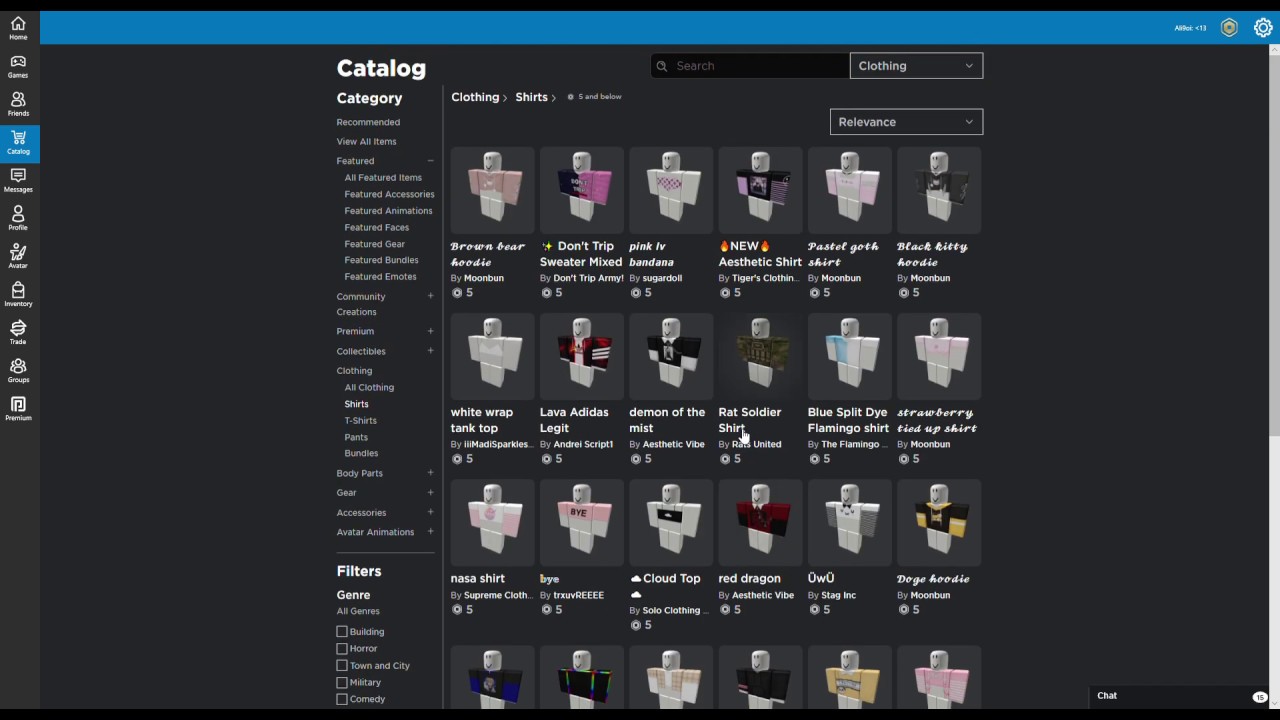Open the Don't Trip Sweater Mixed thumbnail

(582, 190)
